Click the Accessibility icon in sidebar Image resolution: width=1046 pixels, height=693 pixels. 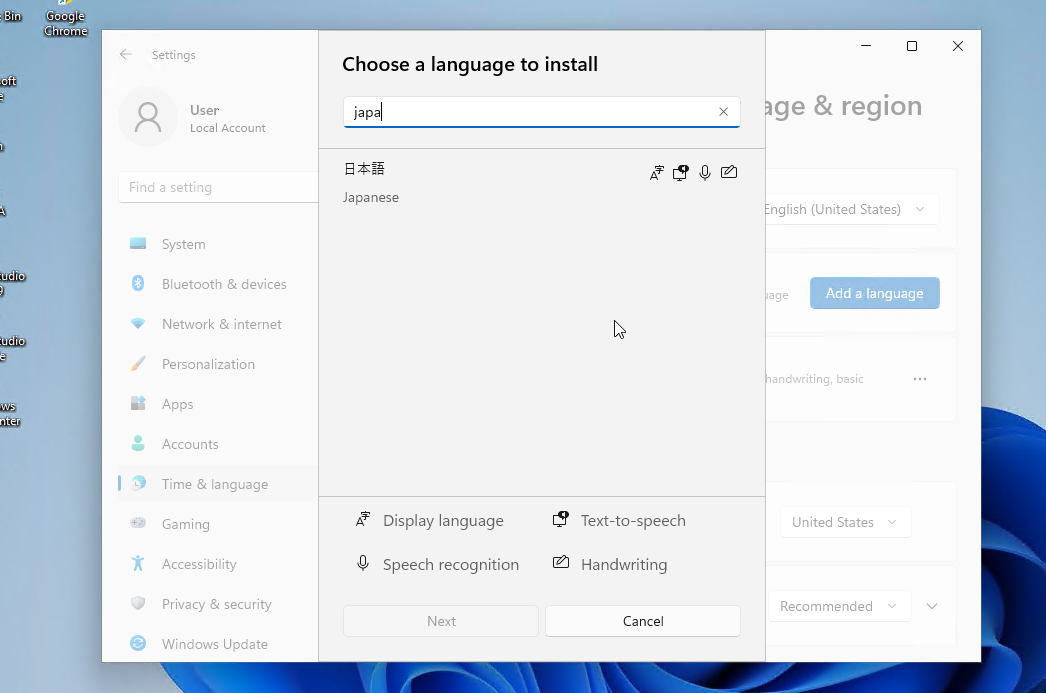click(x=138, y=564)
